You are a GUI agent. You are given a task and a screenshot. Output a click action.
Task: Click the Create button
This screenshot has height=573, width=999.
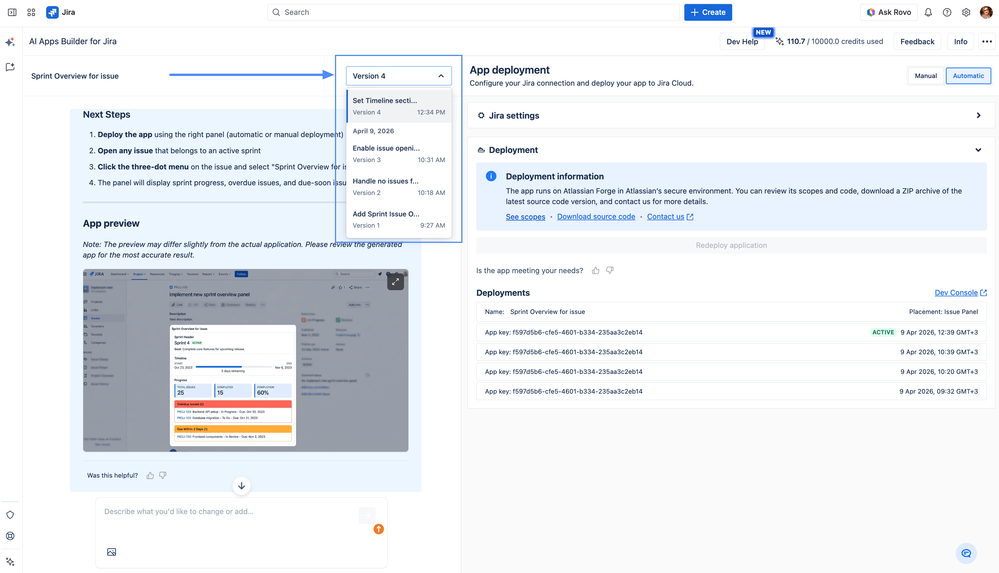[708, 12]
